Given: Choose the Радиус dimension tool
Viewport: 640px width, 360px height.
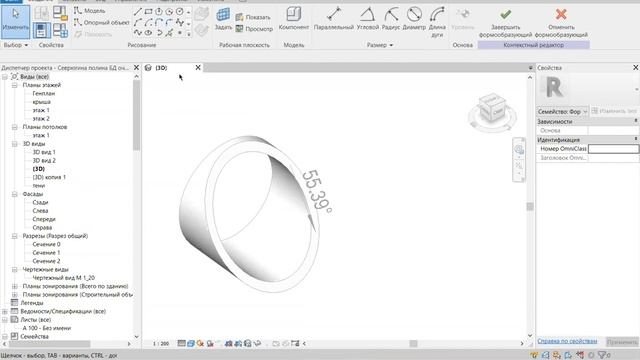Looking at the screenshot, I should pos(391,19).
